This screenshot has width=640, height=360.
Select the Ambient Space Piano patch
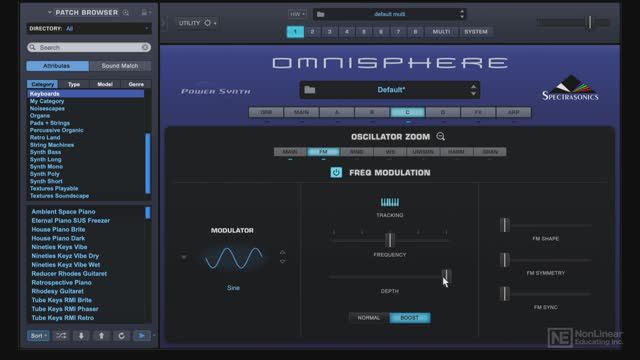pyautogui.click(x=63, y=211)
